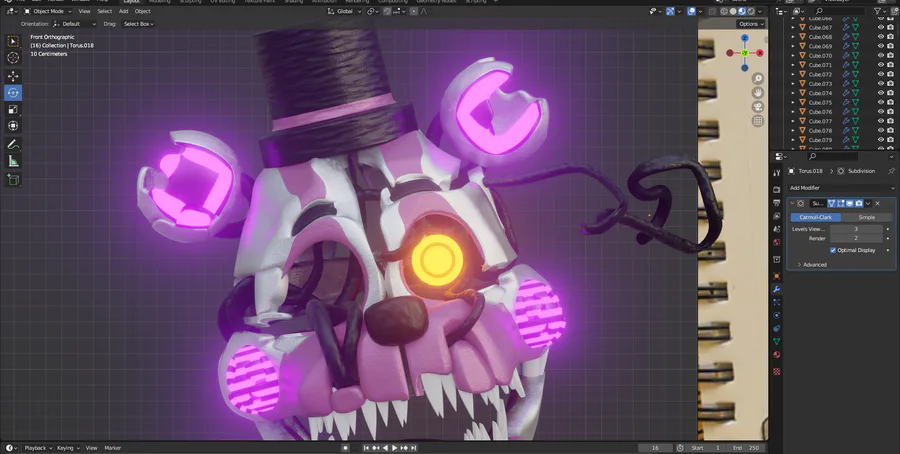This screenshot has height=454, width=900.
Task: Open the Render properties tab
Action: click(x=777, y=190)
